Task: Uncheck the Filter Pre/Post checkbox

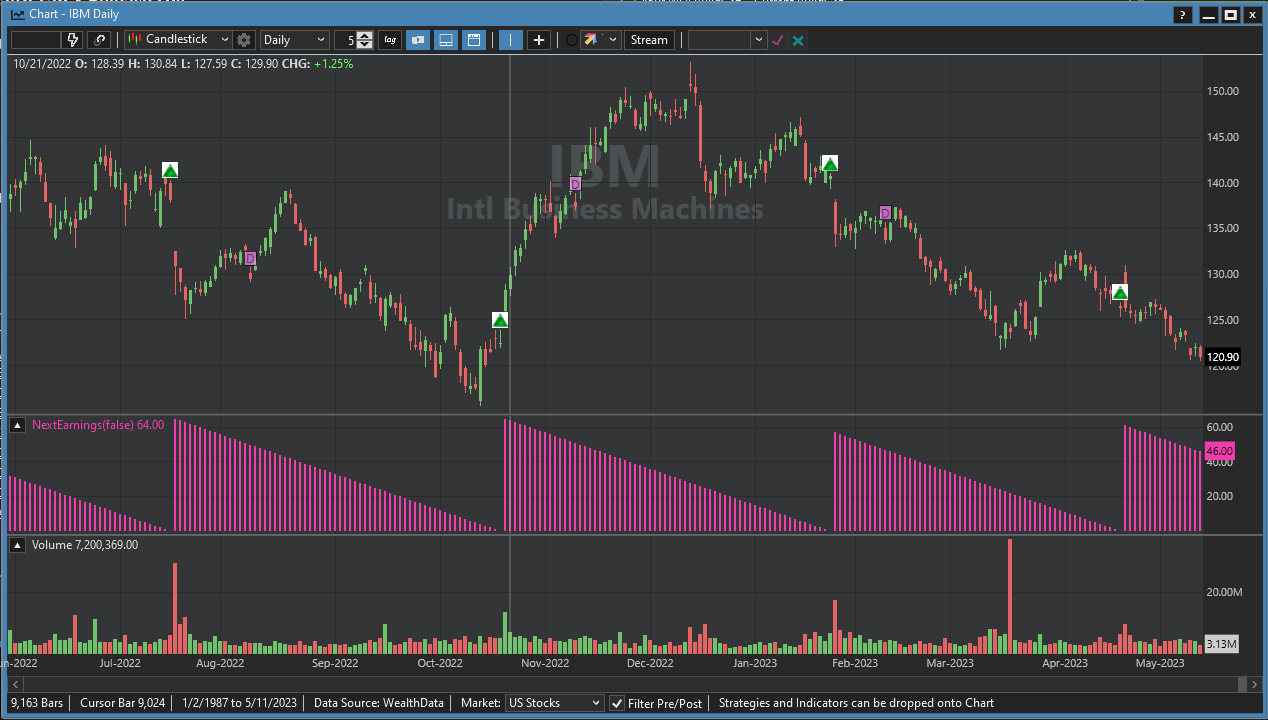Action: pos(617,703)
